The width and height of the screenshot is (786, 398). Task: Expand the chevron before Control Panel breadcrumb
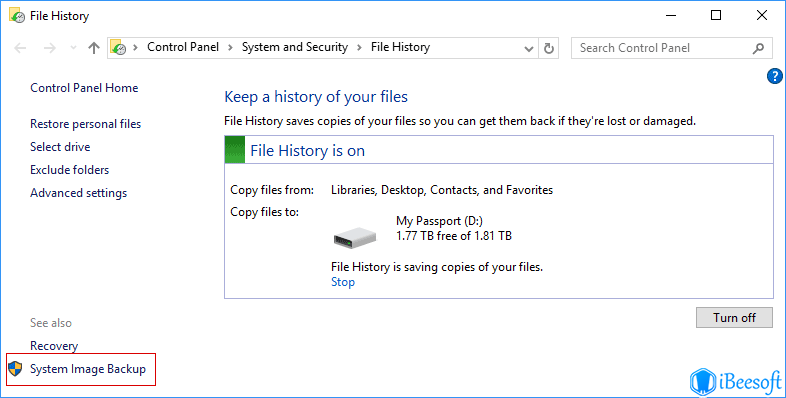click(x=136, y=48)
